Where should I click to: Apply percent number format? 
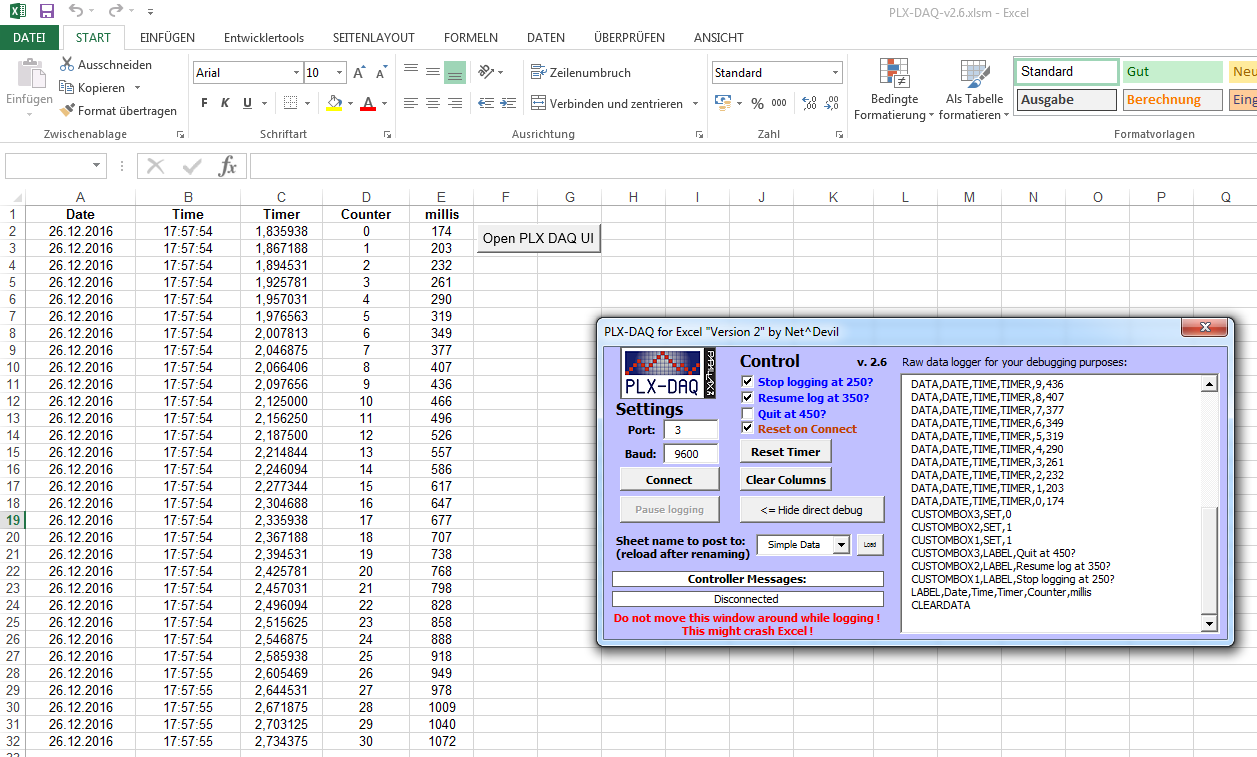click(757, 103)
